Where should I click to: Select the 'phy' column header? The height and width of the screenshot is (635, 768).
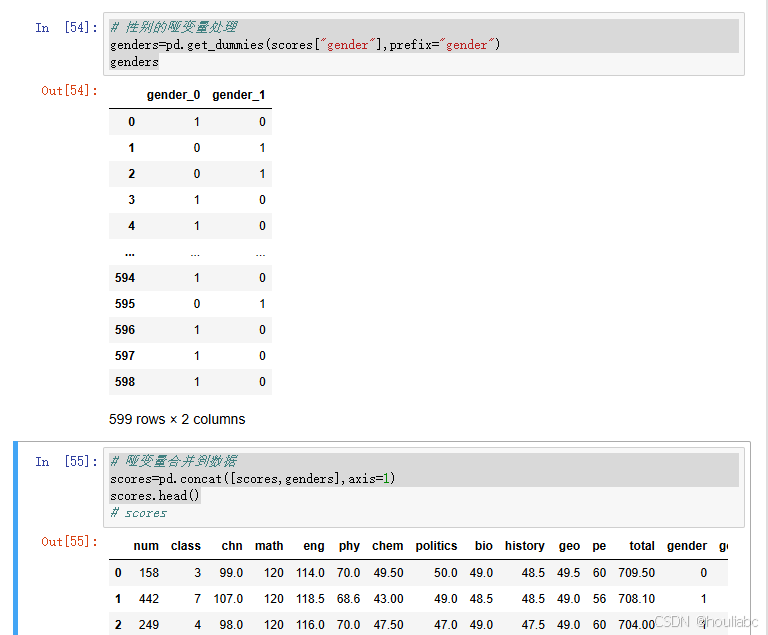(x=349, y=545)
